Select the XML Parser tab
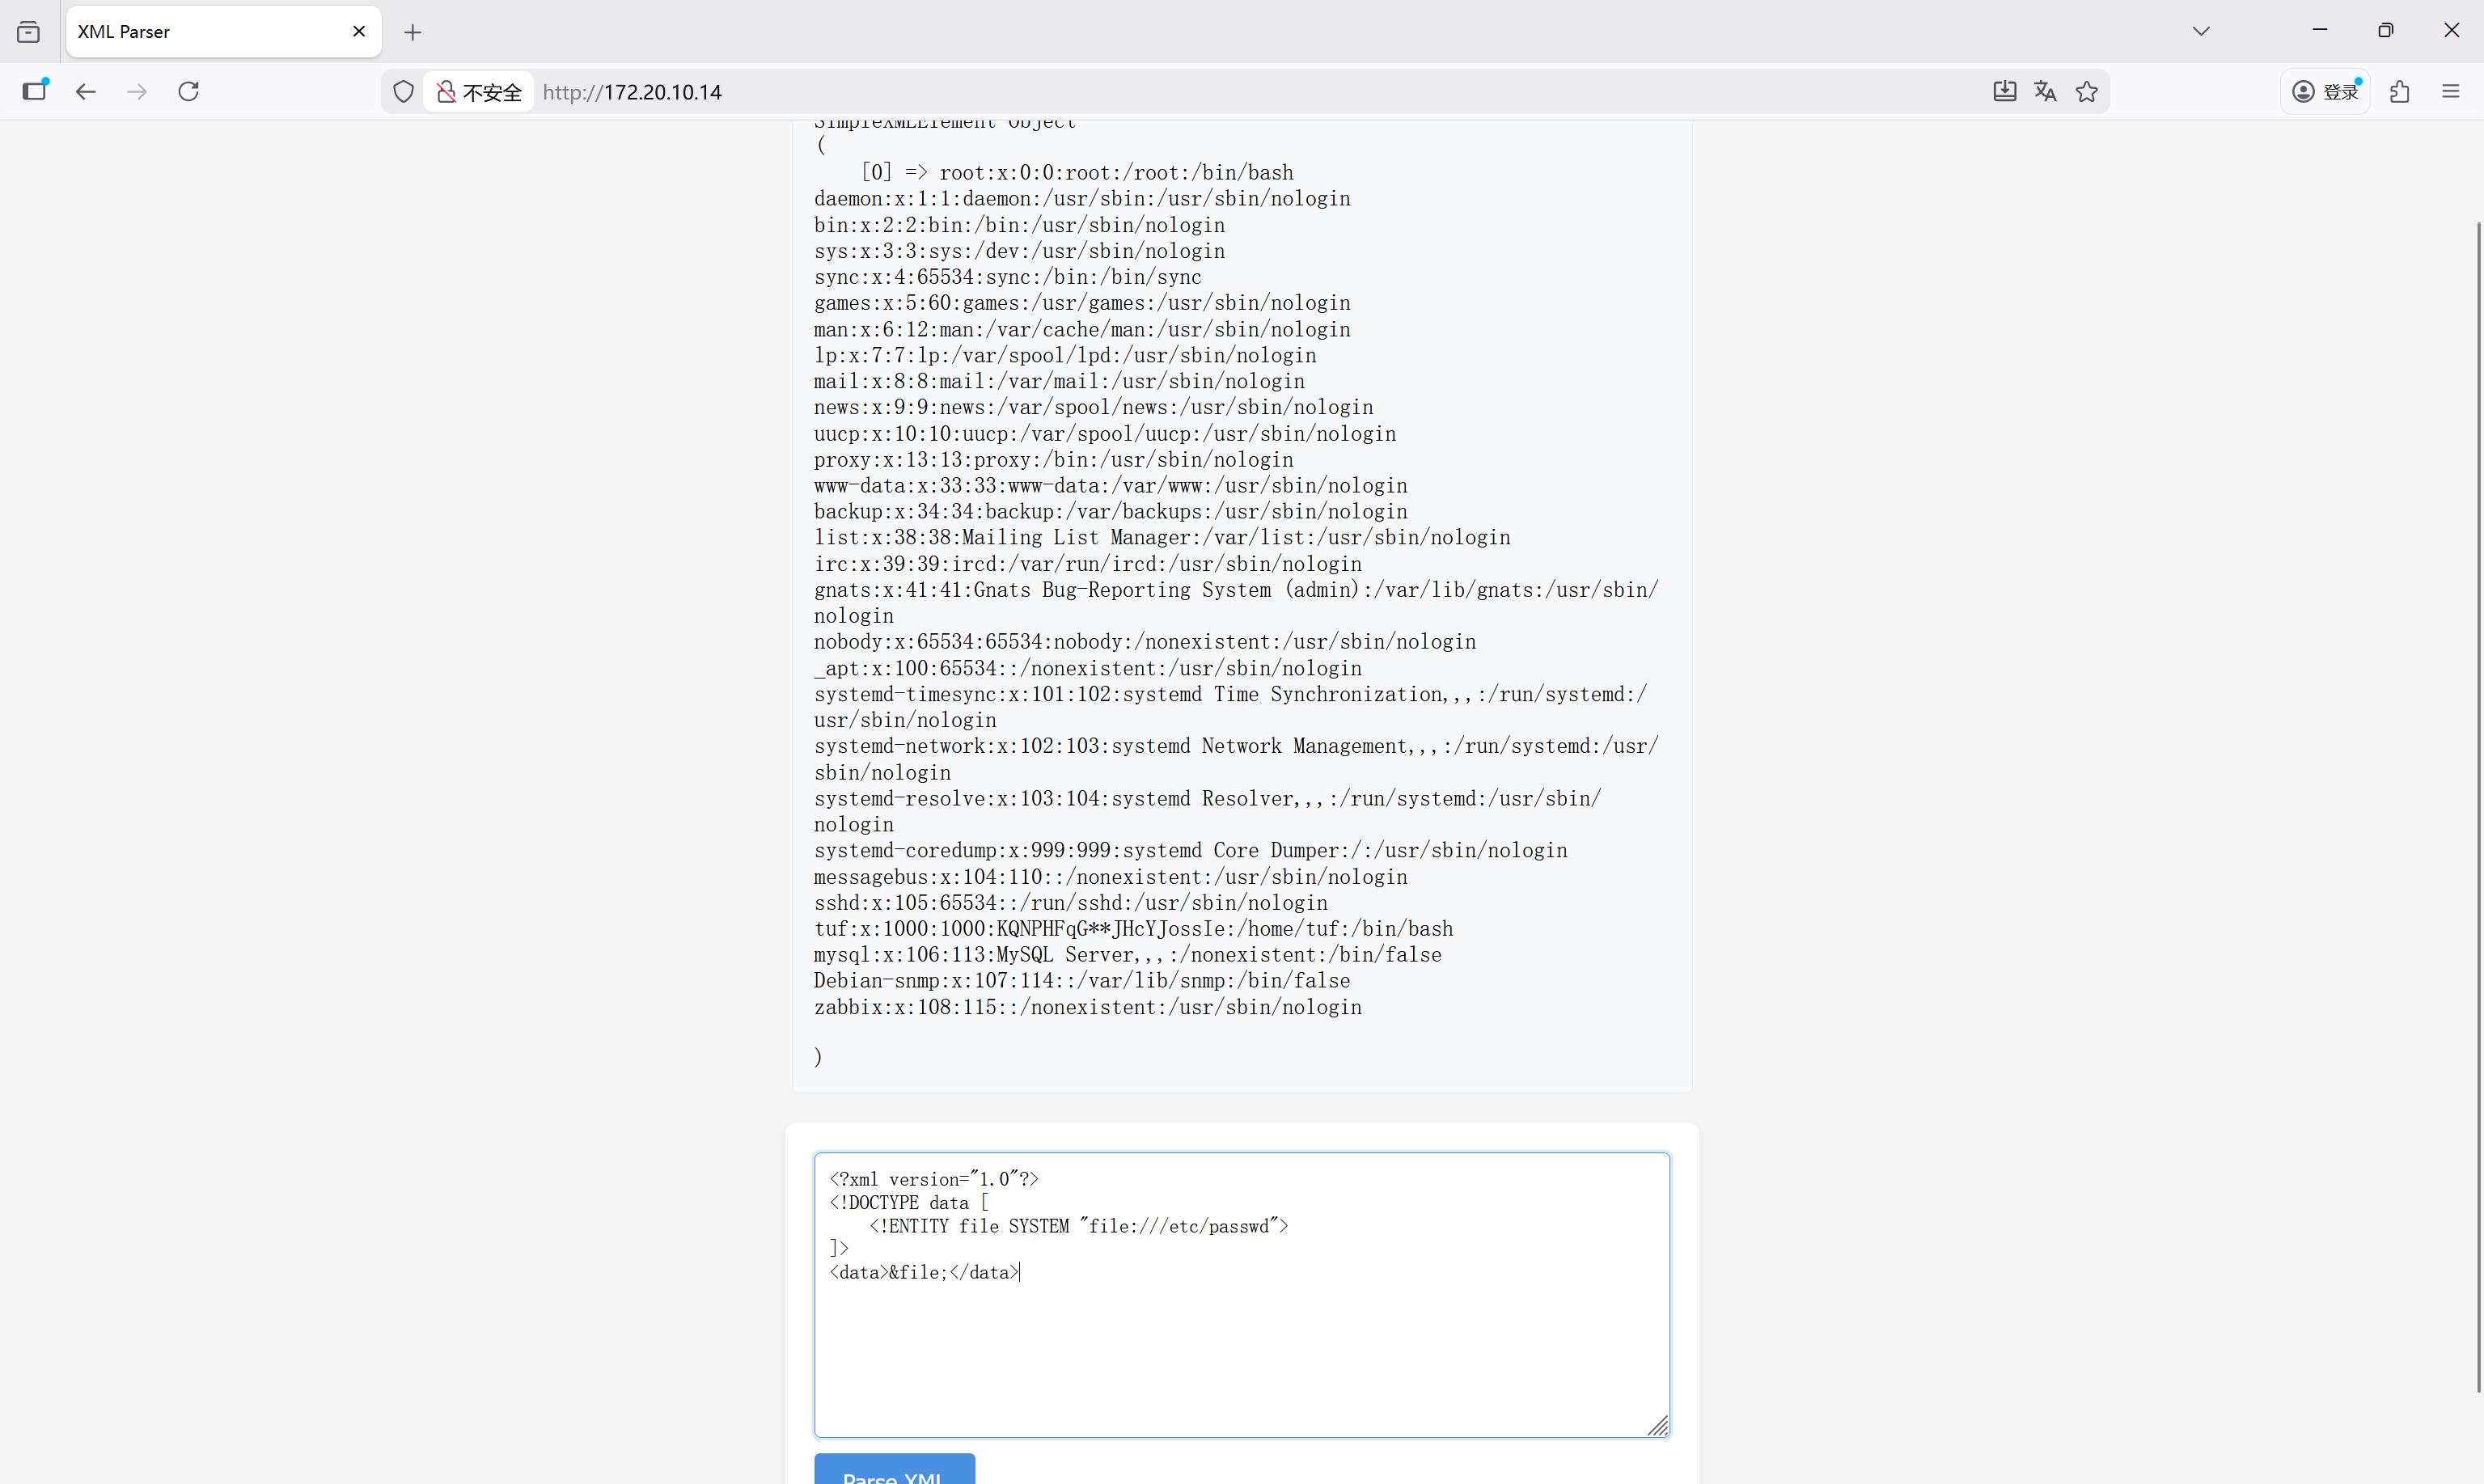The image size is (2484, 1484). 200,32
